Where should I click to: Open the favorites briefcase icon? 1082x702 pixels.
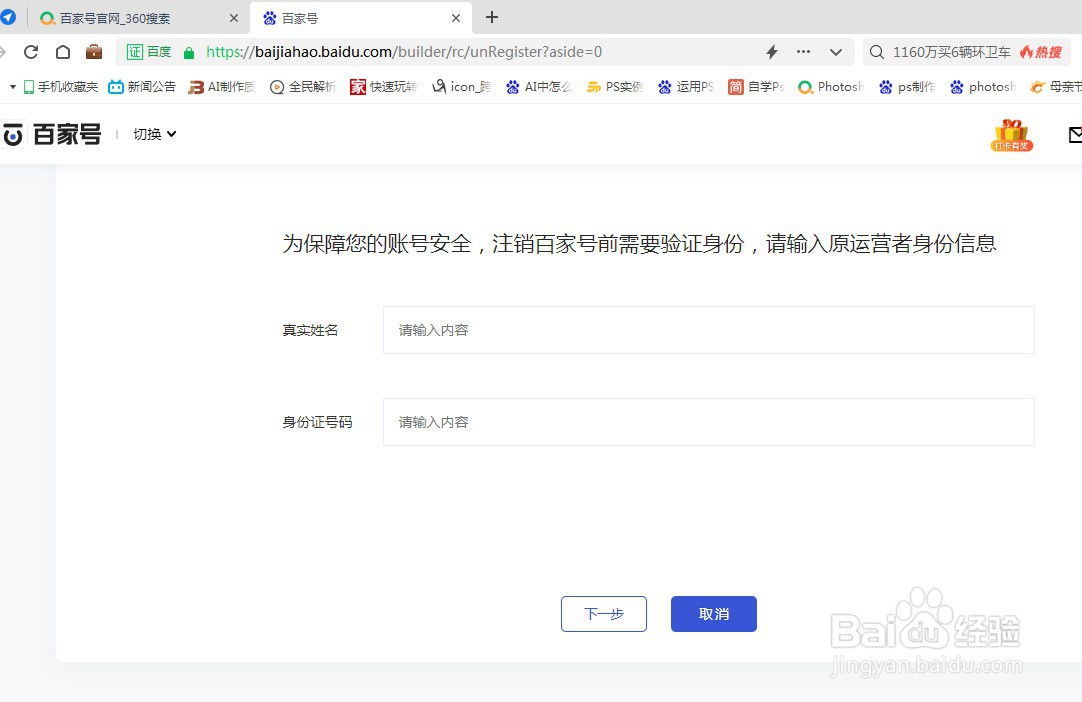point(94,51)
